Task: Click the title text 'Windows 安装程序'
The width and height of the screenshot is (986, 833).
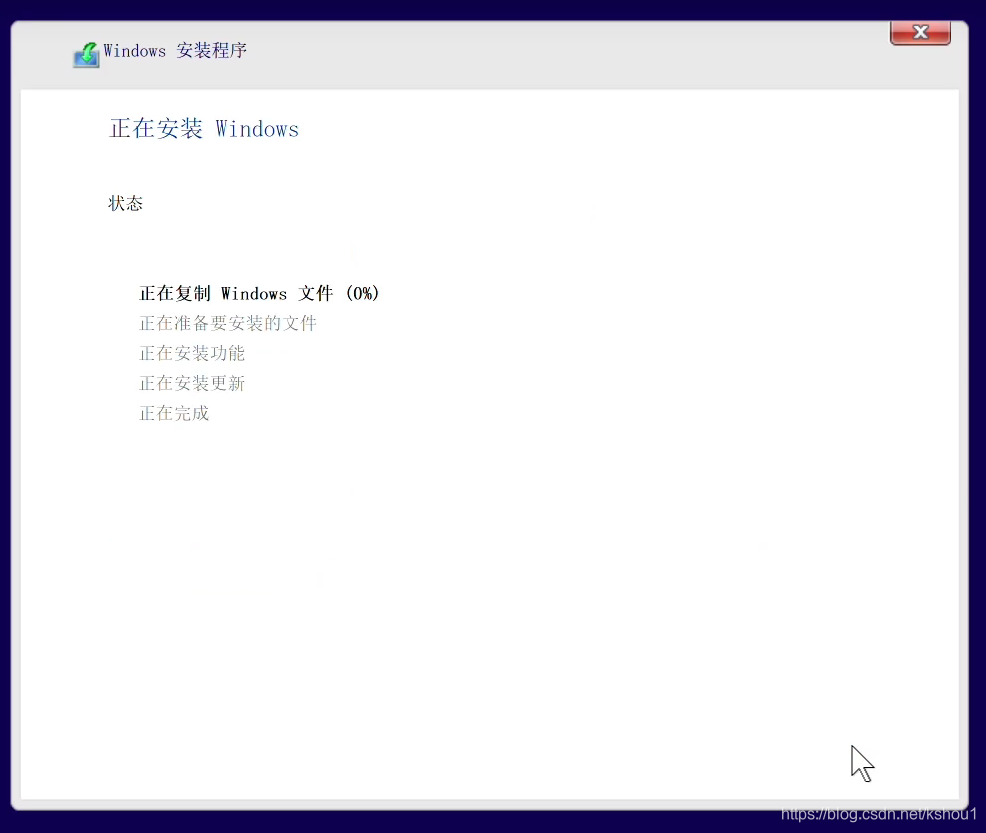Action: coord(175,50)
